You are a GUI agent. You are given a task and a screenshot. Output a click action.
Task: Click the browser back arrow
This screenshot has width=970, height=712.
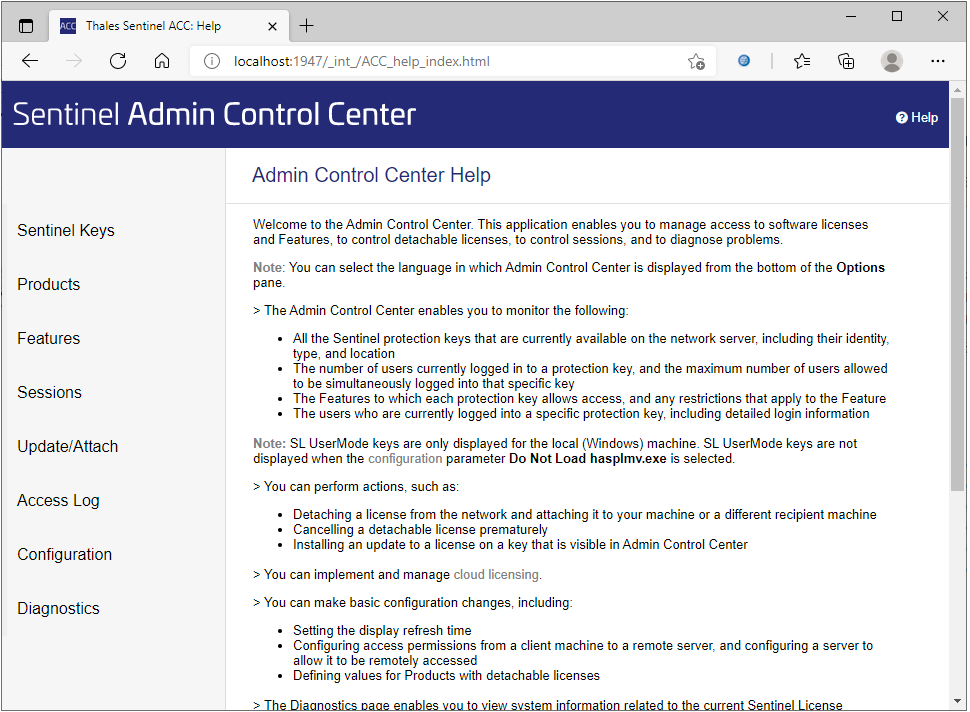pos(30,61)
